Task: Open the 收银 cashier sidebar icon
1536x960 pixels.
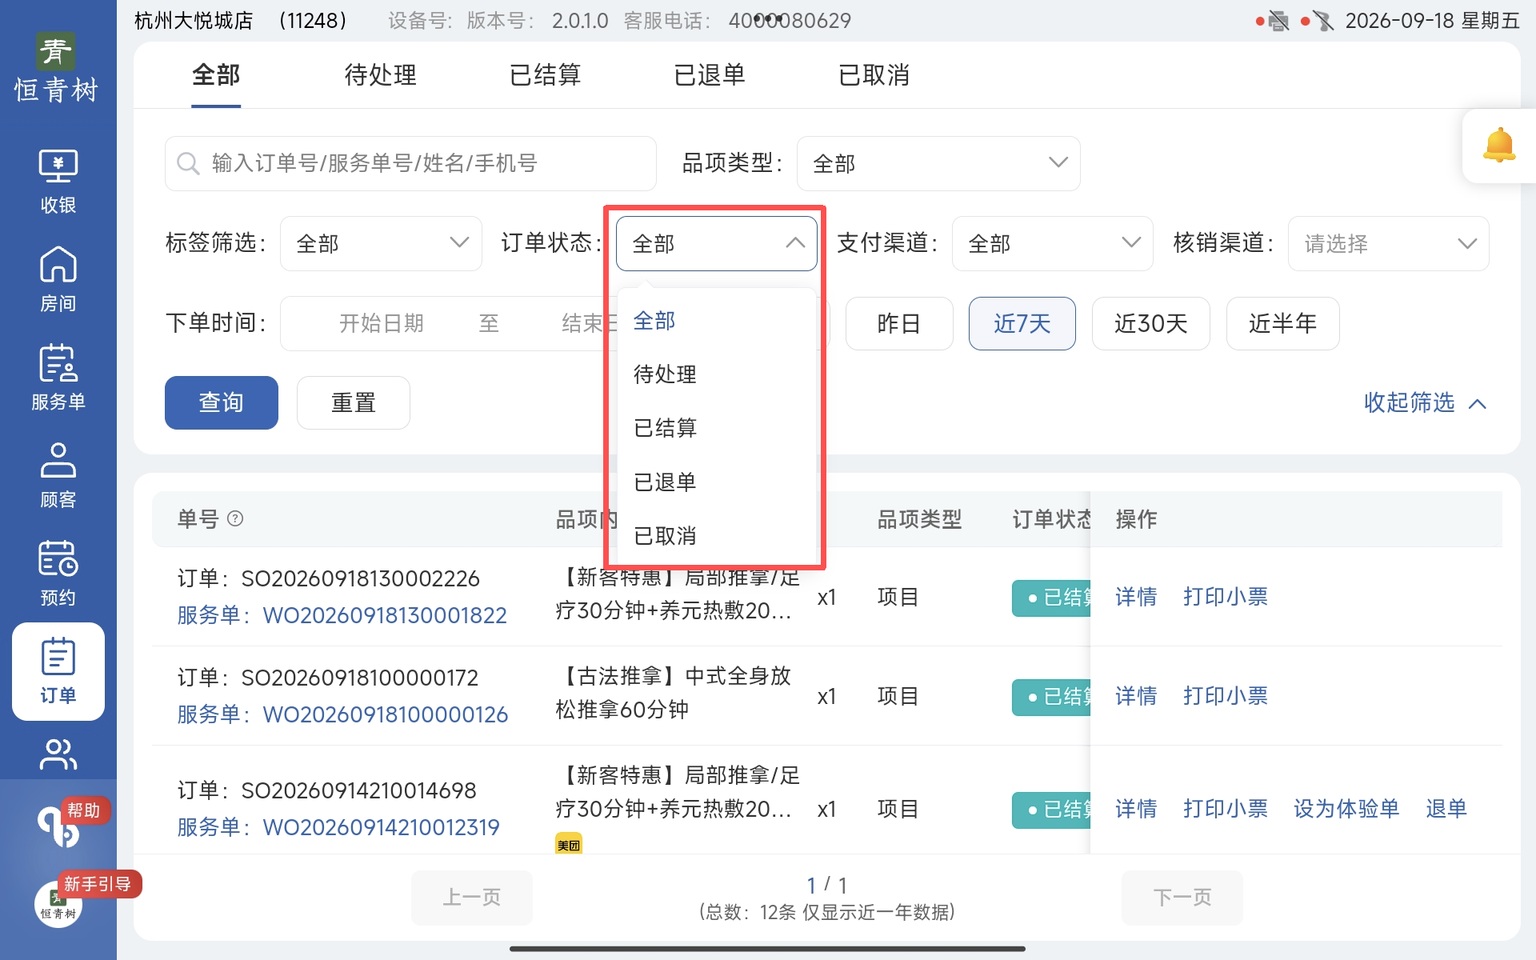Action: [x=58, y=181]
